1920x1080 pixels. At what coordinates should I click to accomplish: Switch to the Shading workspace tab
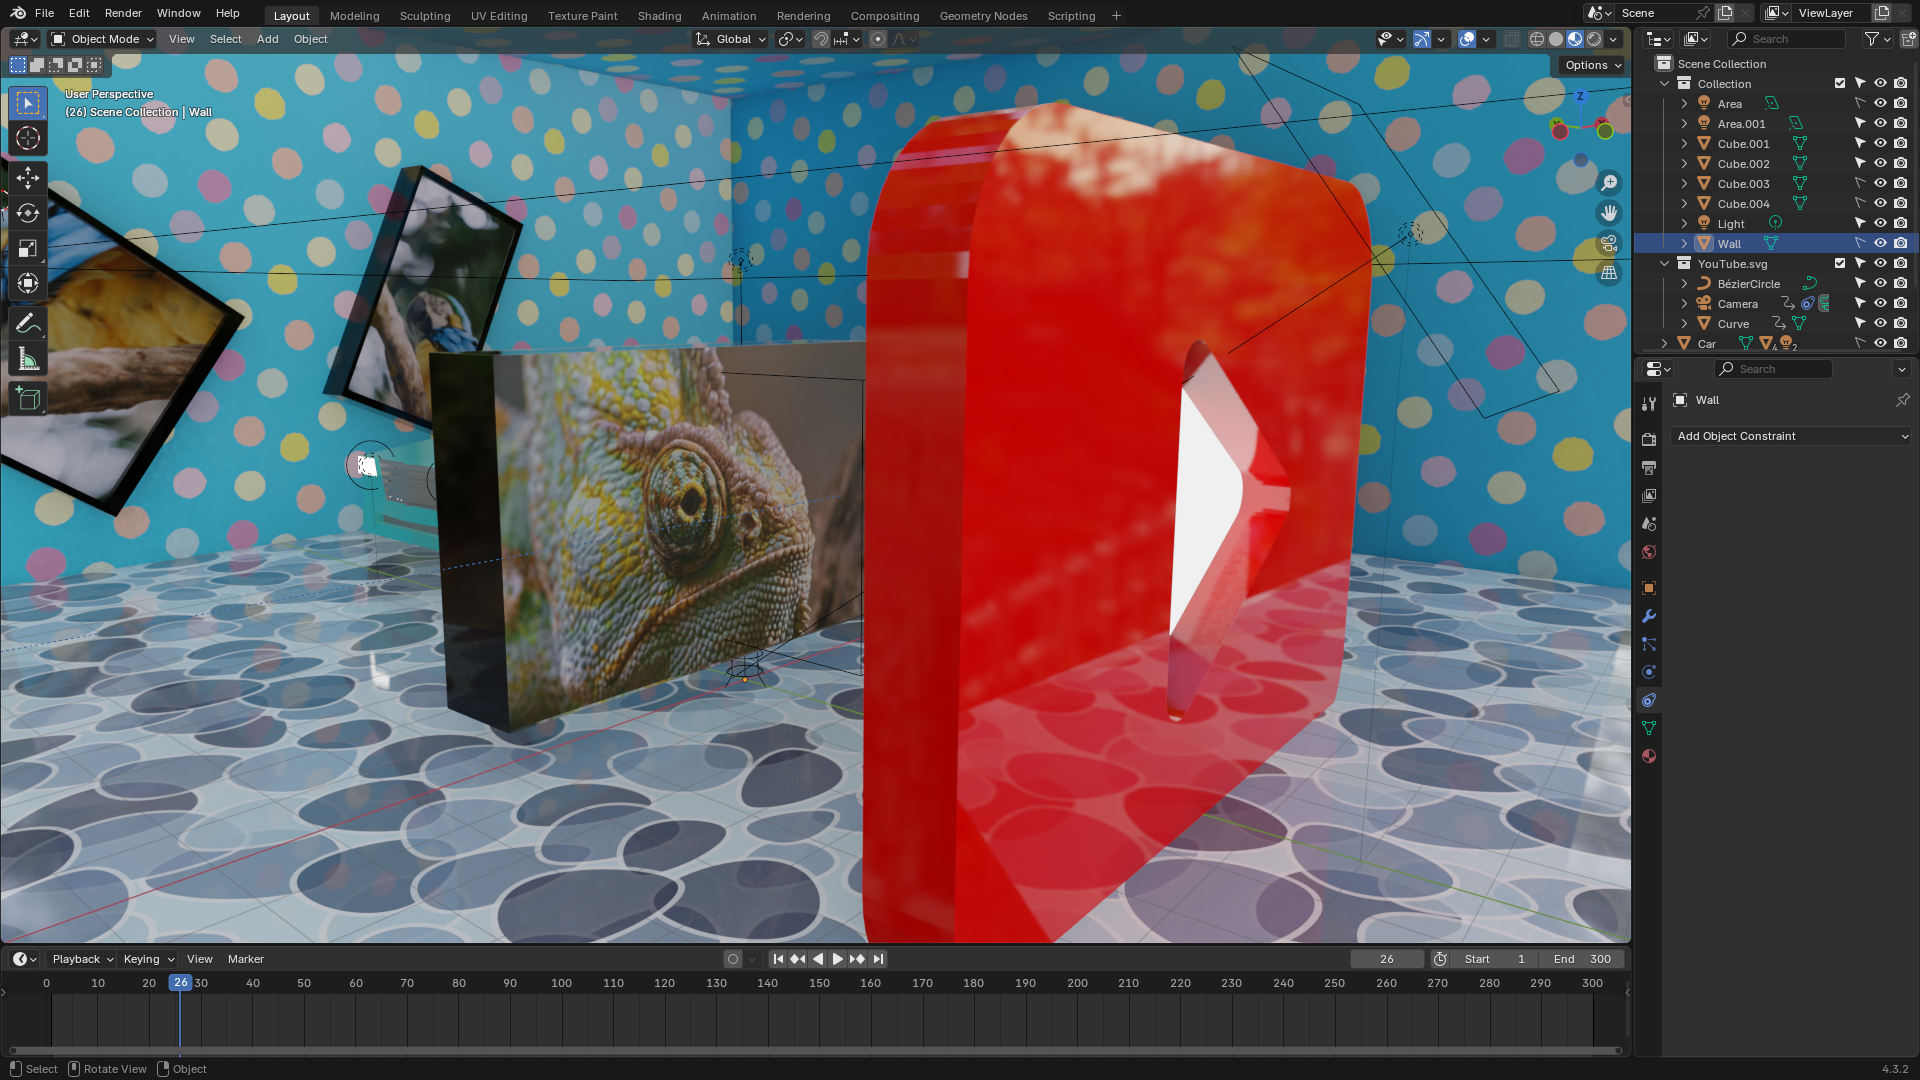point(659,16)
